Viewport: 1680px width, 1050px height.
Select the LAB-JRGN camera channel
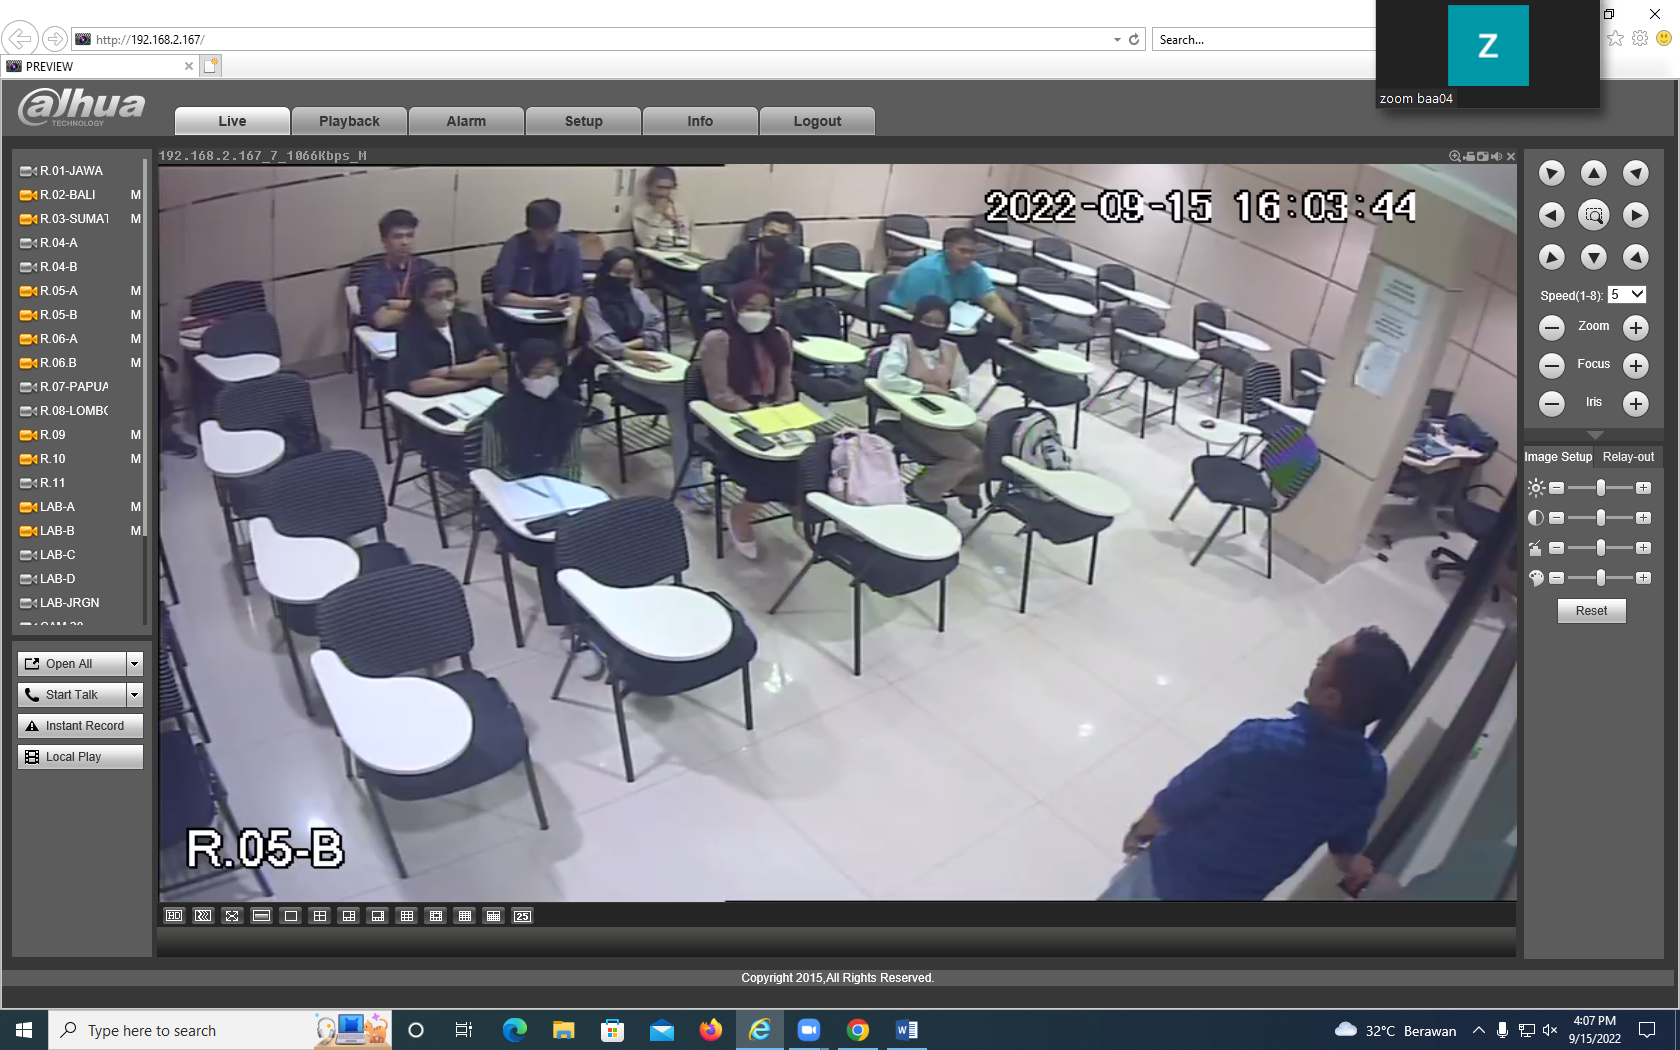tap(69, 603)
